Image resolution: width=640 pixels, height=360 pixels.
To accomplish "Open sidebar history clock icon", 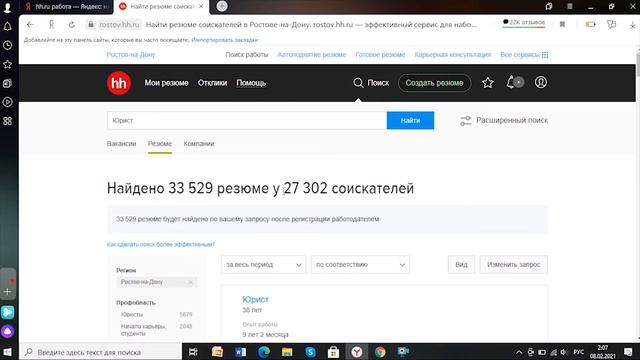I will (7, 45).
